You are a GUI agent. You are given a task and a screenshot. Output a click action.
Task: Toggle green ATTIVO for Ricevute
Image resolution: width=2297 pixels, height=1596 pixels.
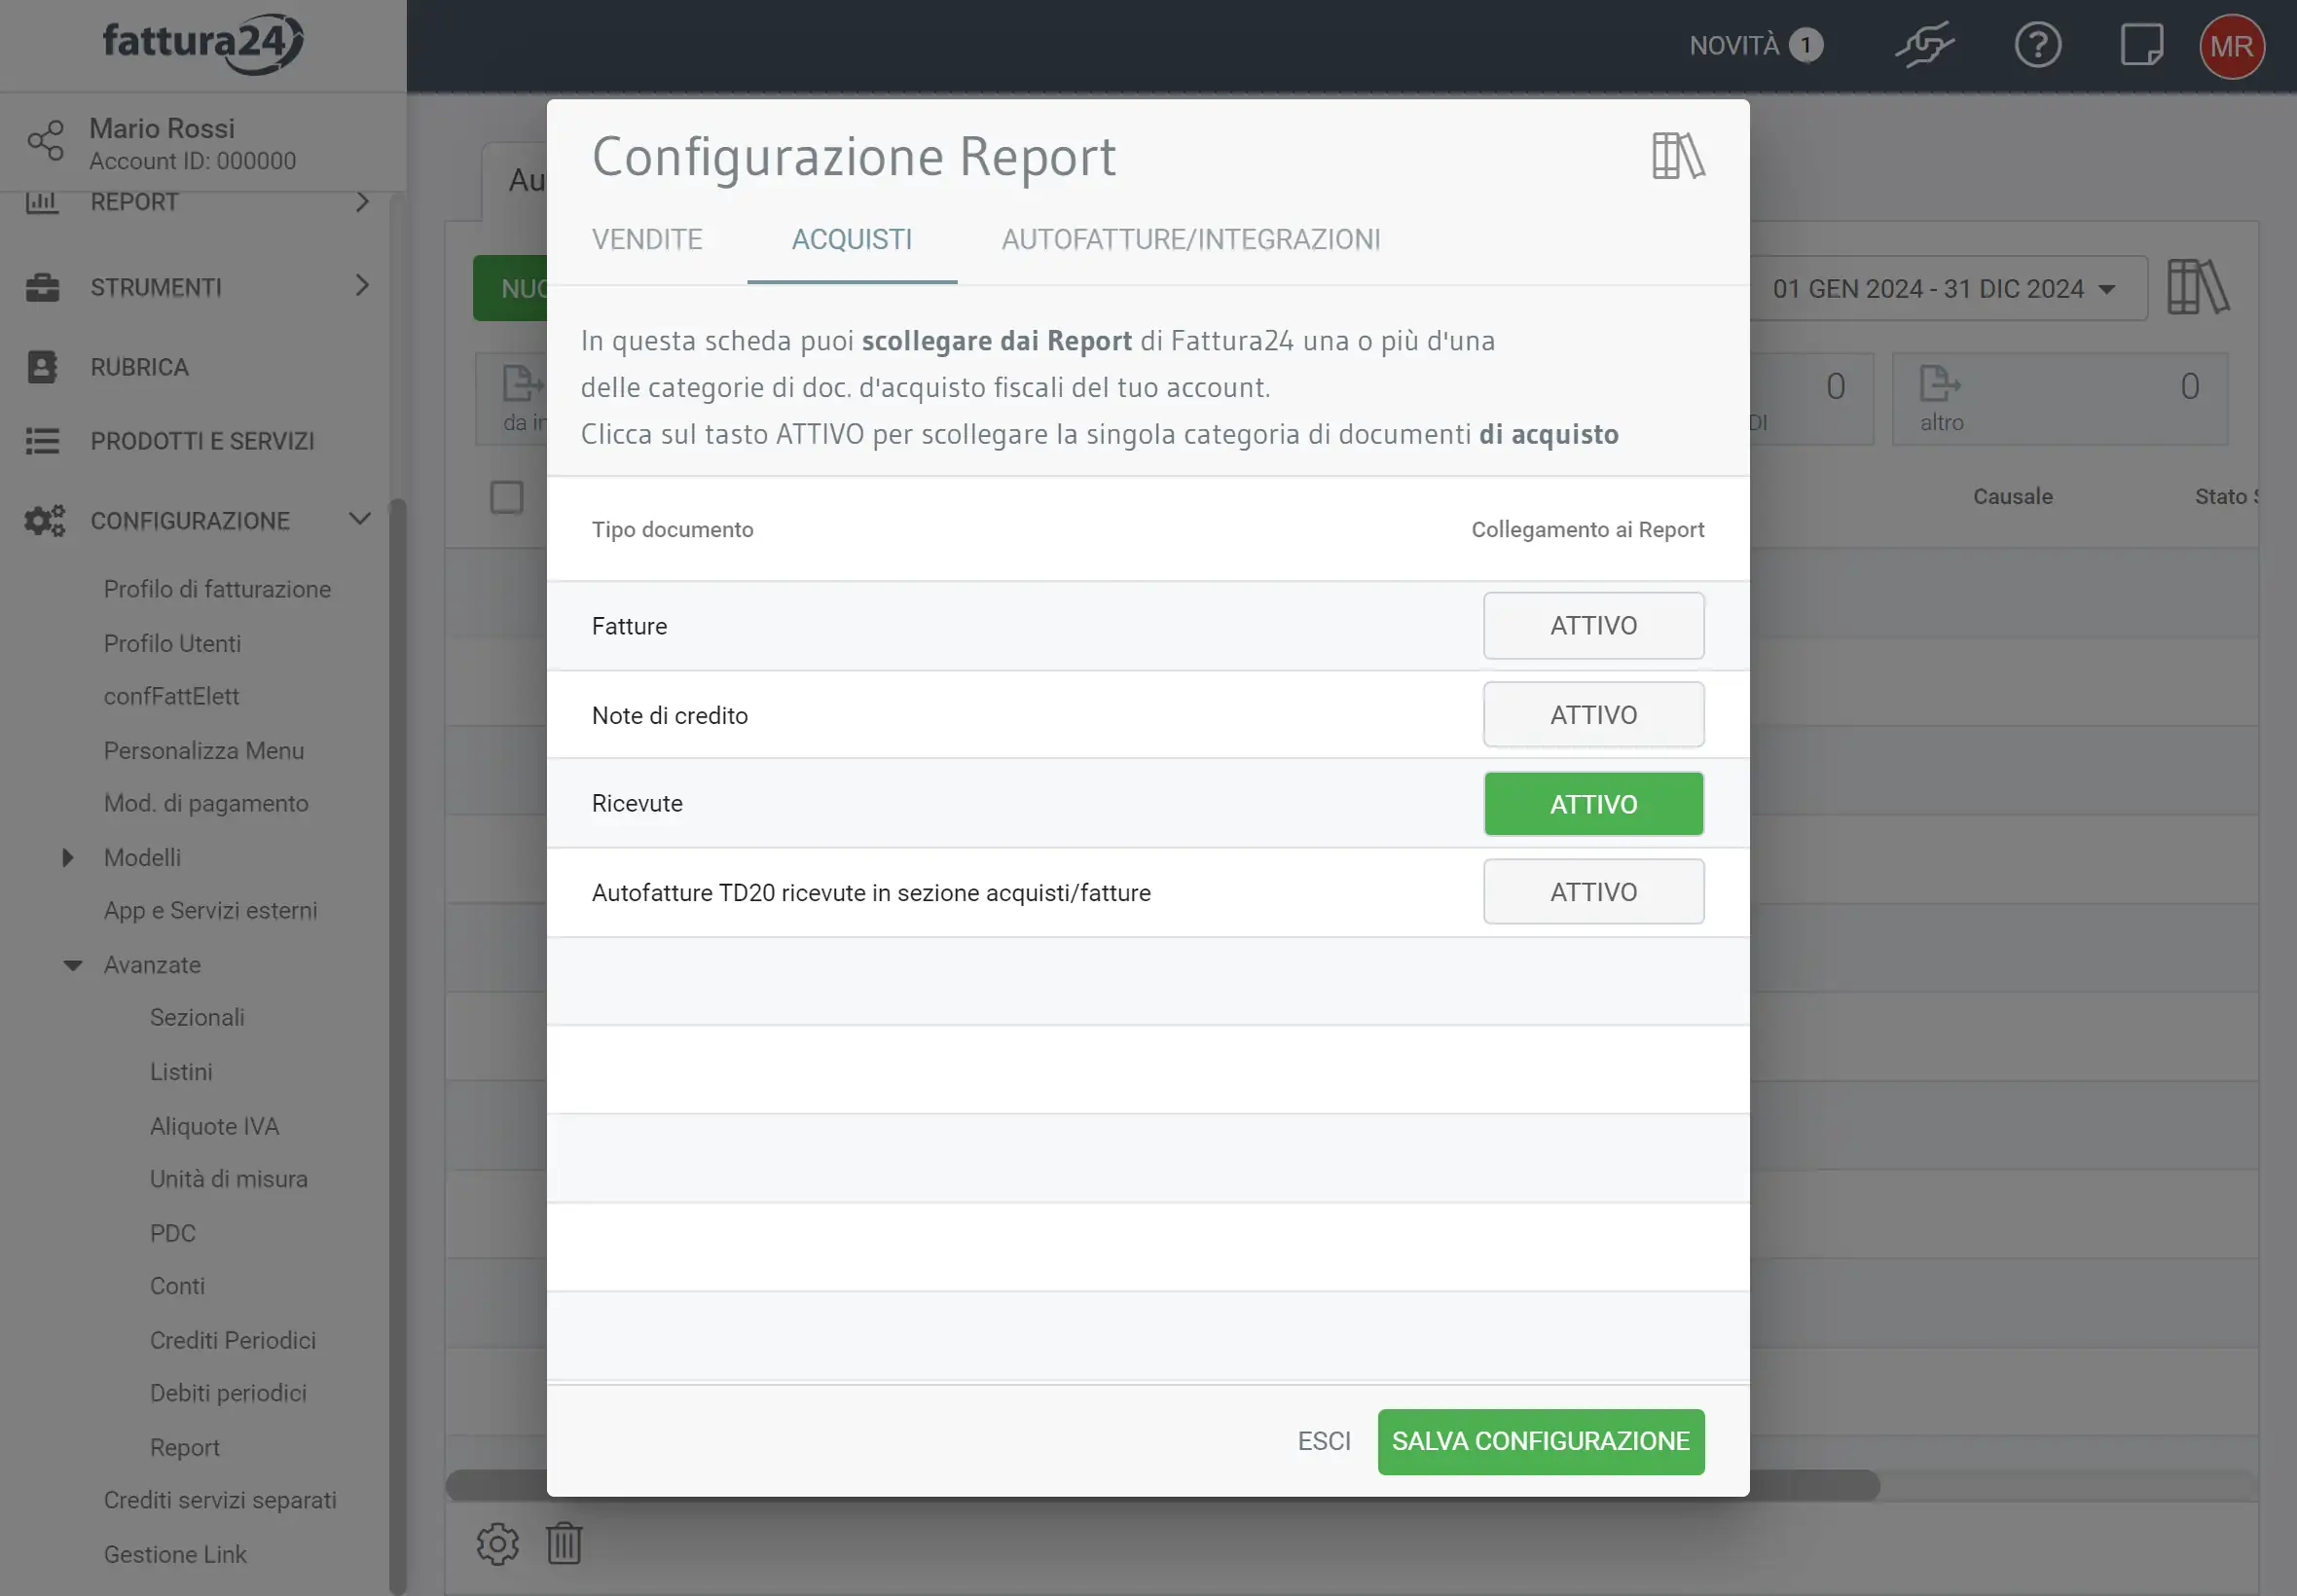click(x=1593, y=804)
